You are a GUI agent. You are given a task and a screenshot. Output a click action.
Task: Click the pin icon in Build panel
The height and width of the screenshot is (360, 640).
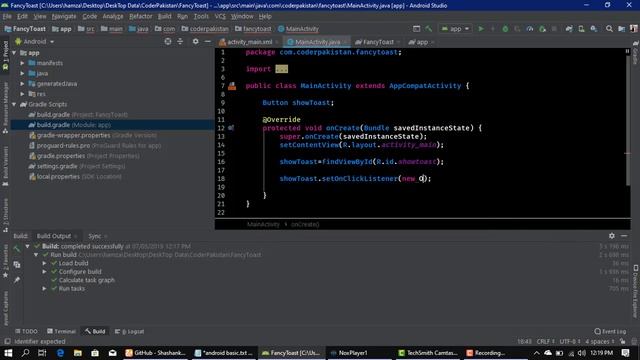(x=17, y=280)
